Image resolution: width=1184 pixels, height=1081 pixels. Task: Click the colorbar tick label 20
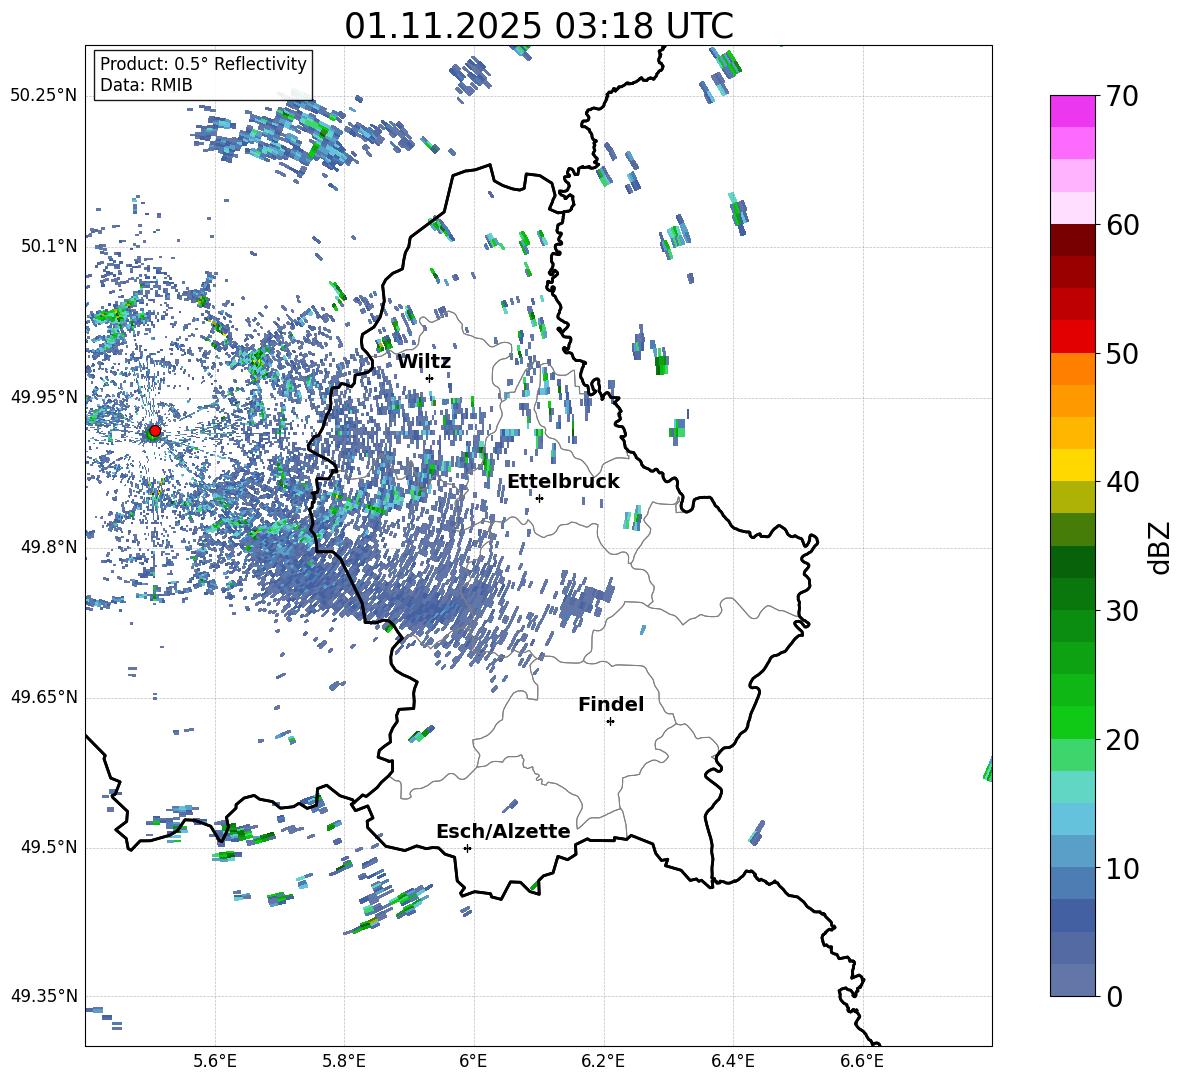(1122, 740)
